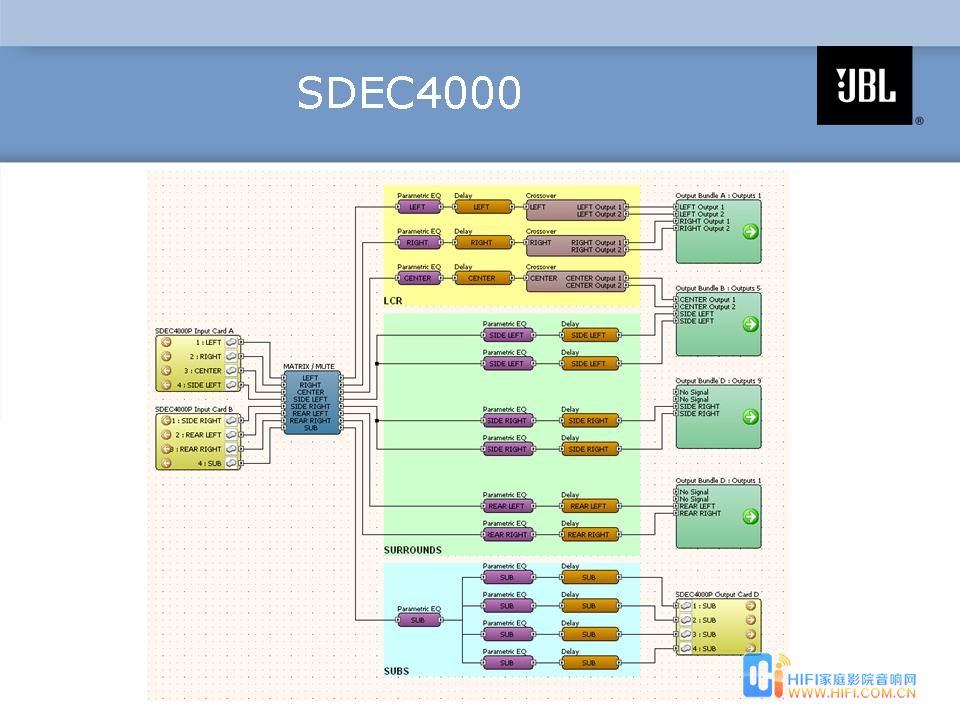The image size is (960, 720).
Task: Open the RIGHT Crossover block
Action: 576,246
